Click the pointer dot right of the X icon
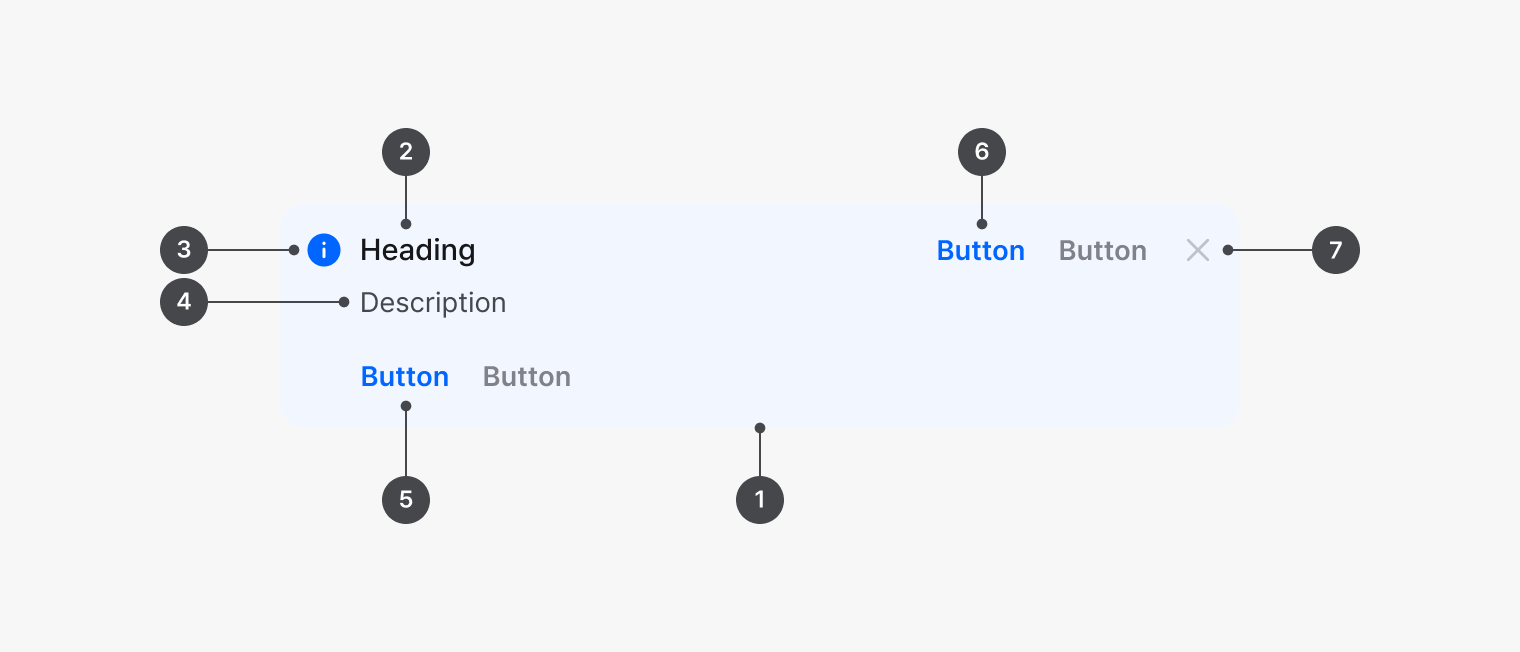This screenshot has width=1520, height=652. click(x=1228, y=250)
